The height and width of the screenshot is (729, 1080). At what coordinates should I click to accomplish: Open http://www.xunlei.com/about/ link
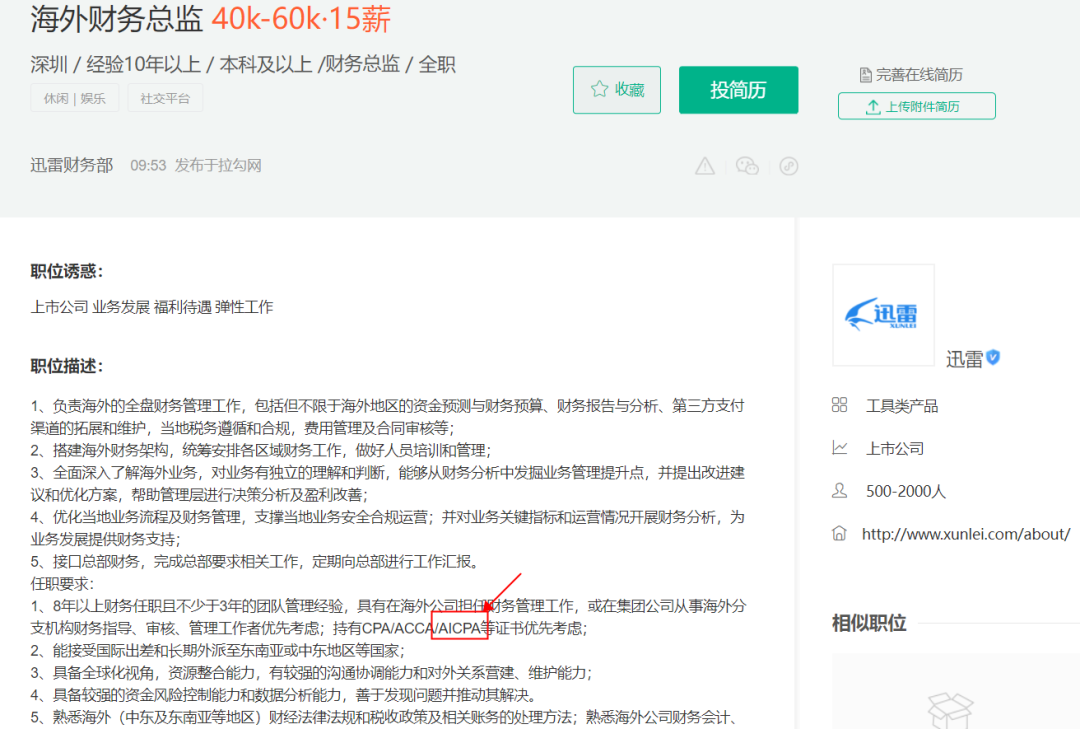[x=966, y=534]
